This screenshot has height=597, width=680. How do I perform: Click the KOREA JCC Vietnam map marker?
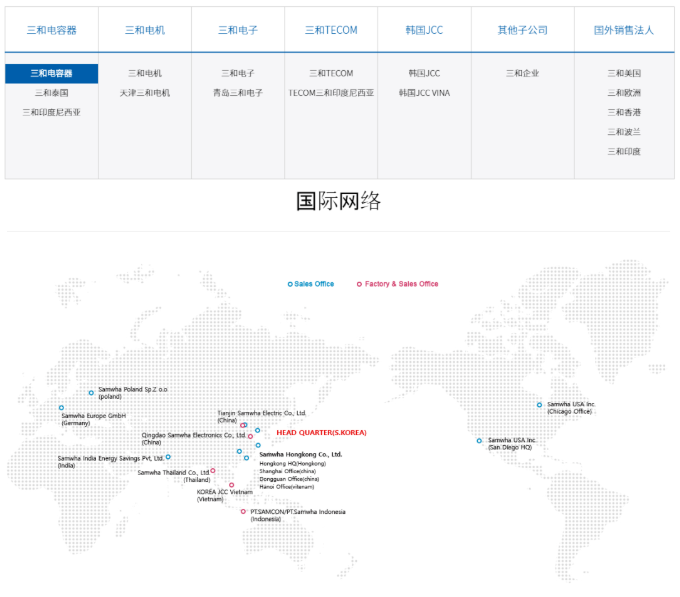click(231, 485)
